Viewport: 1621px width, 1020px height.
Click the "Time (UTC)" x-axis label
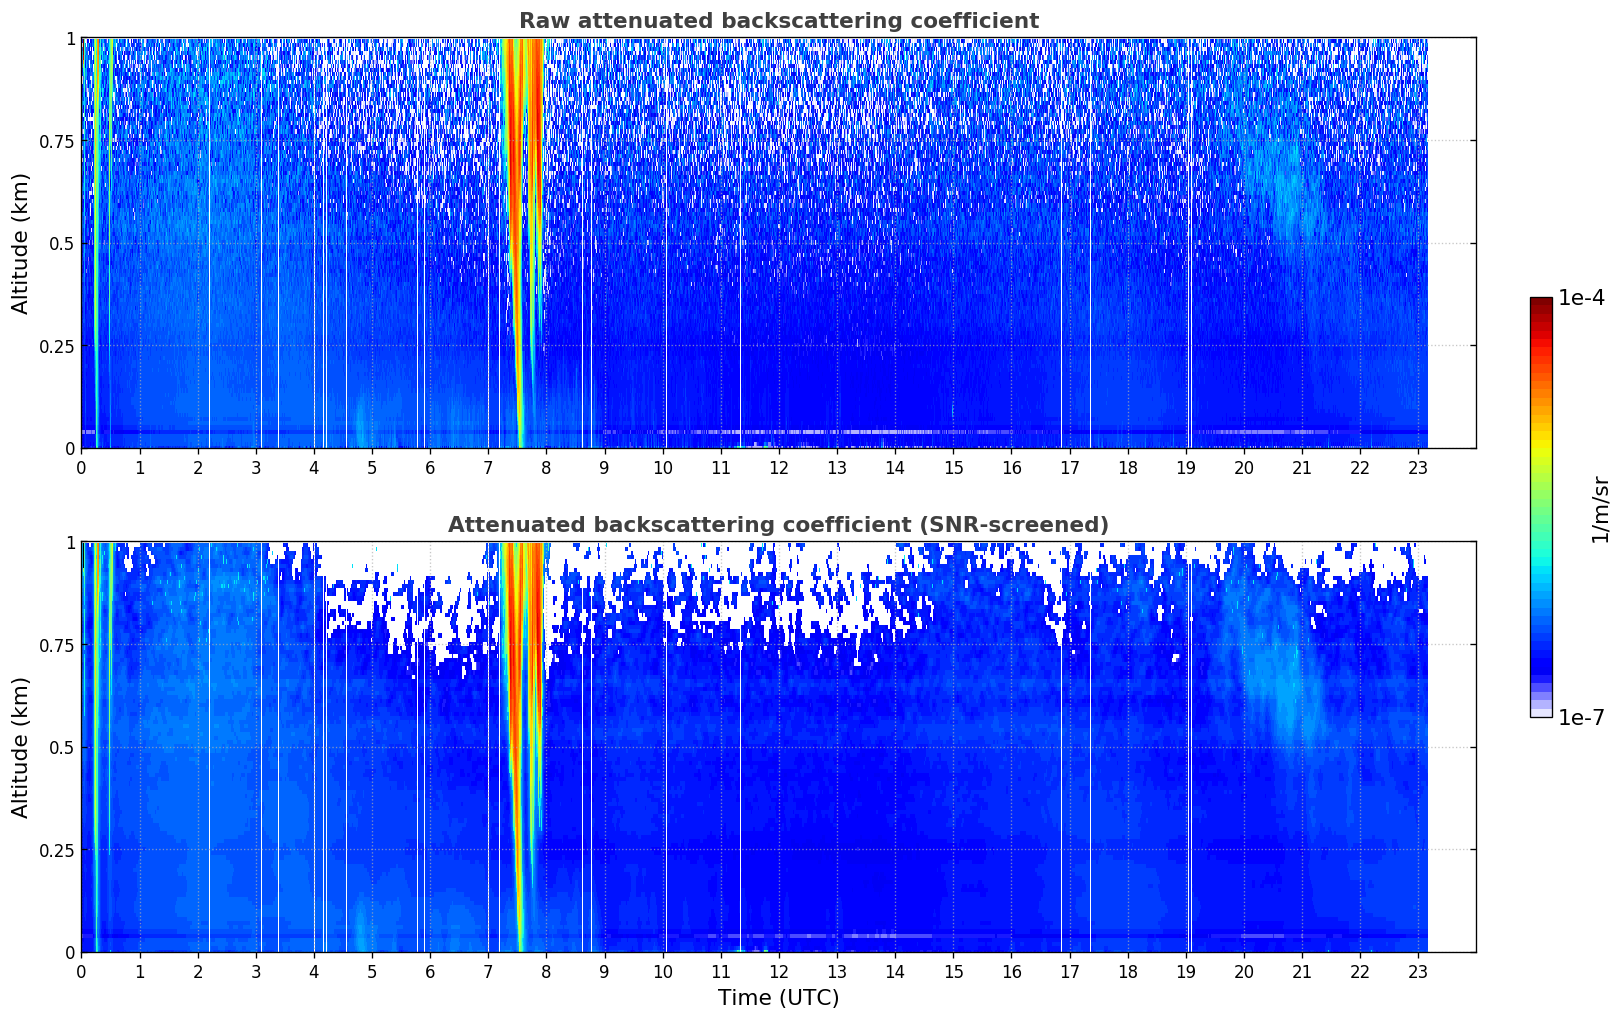coord(778,998)
